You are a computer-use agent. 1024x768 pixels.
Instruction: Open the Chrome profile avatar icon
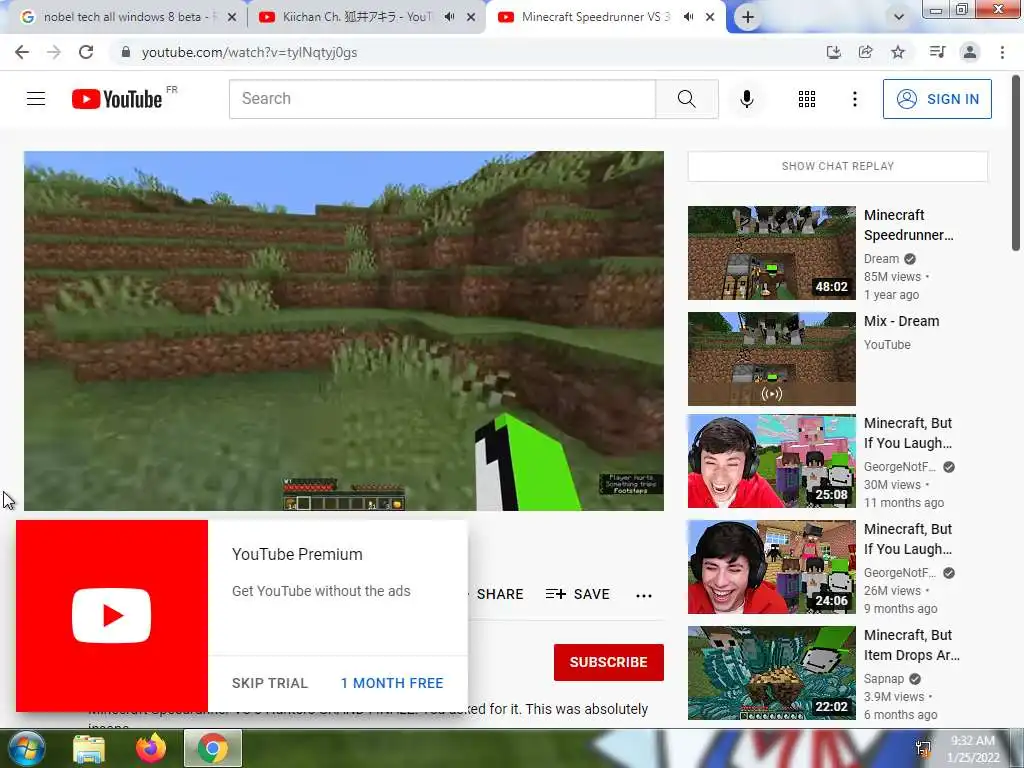click(x=970, y=52)
